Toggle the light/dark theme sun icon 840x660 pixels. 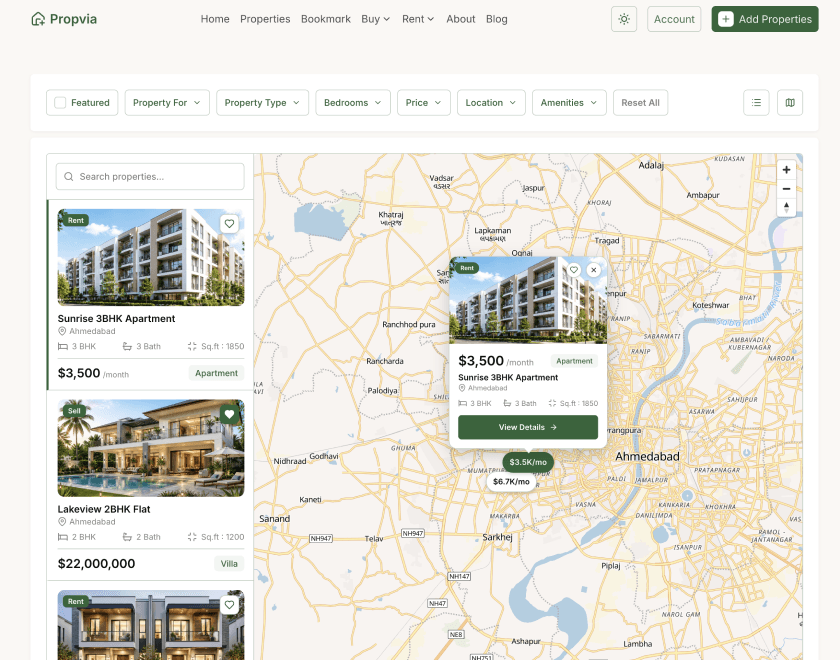(x=624, y=19)
